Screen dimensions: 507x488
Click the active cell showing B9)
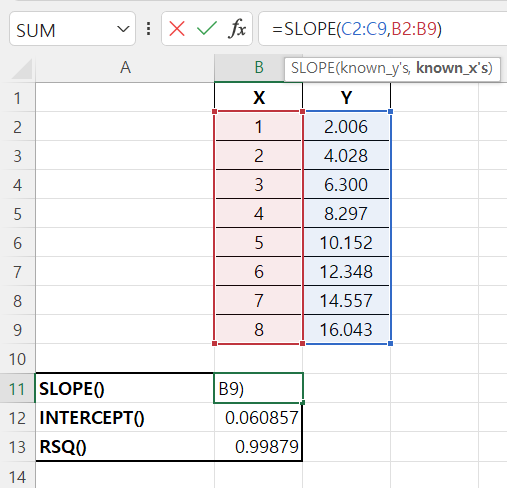[258, 388]
